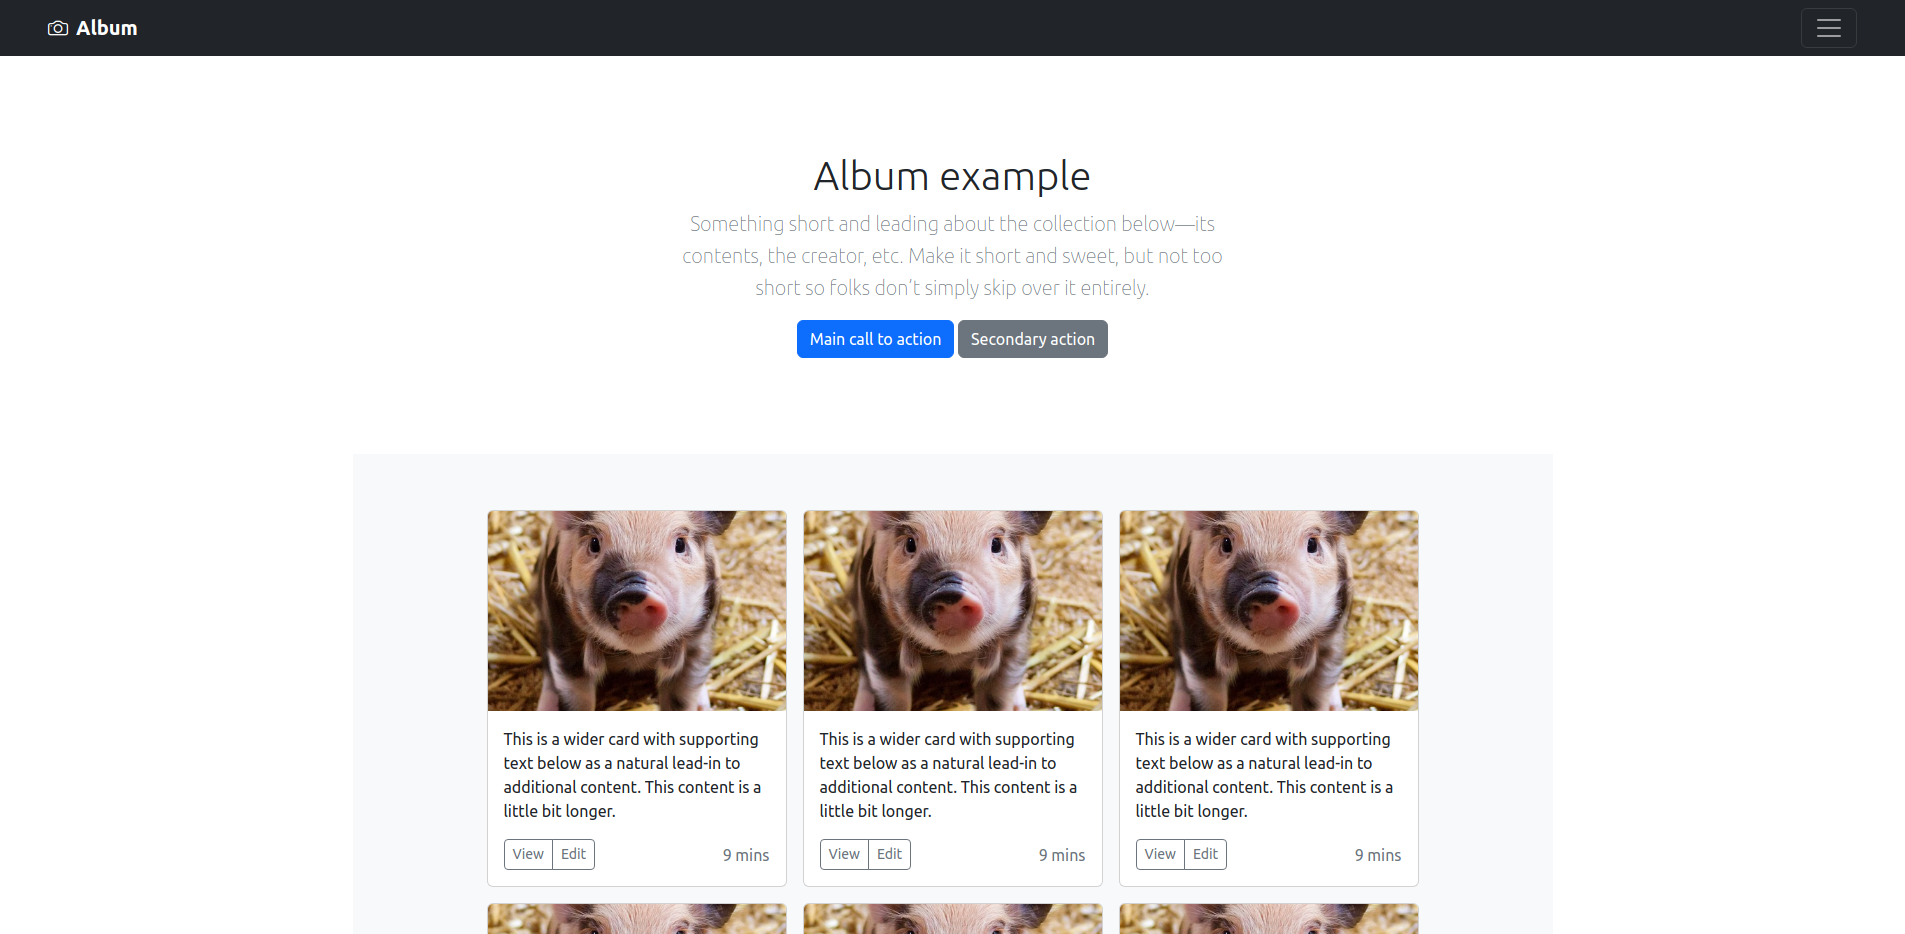This screenshot has height=934, width=1905.
Task: Open the second piglet thumbnail
Action: pyautogui.click(x=953, y=611)
